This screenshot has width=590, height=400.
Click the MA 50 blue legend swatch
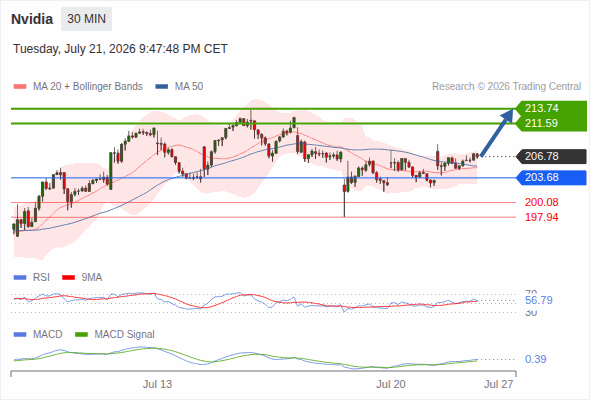162,87
